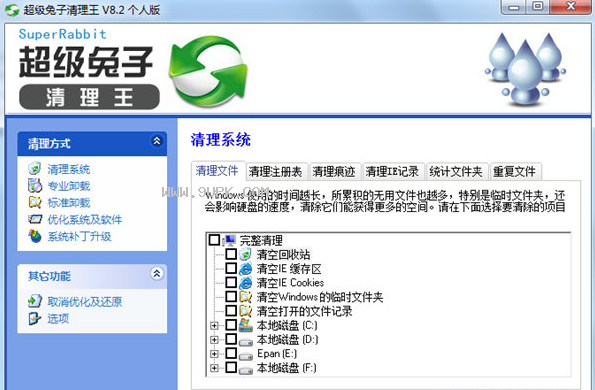Collapse the 清理方式 panel
Viewport: 595px width, 390px height.
pyautogui.click(x=157, y=141)
